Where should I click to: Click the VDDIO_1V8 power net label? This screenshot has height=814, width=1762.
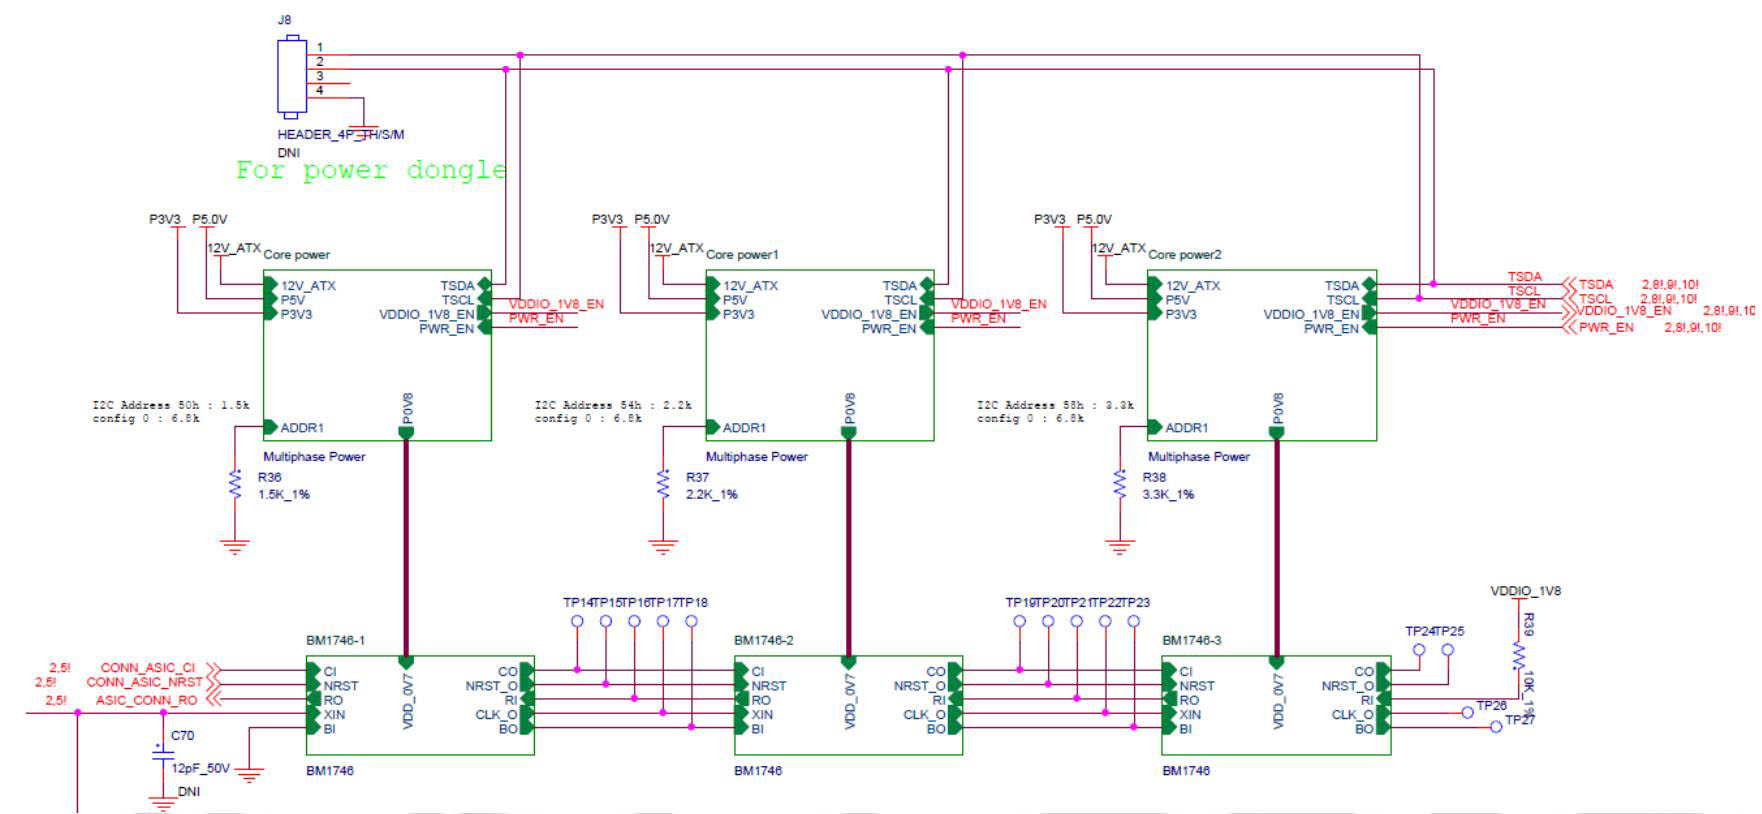click(x=1525, y=591)
